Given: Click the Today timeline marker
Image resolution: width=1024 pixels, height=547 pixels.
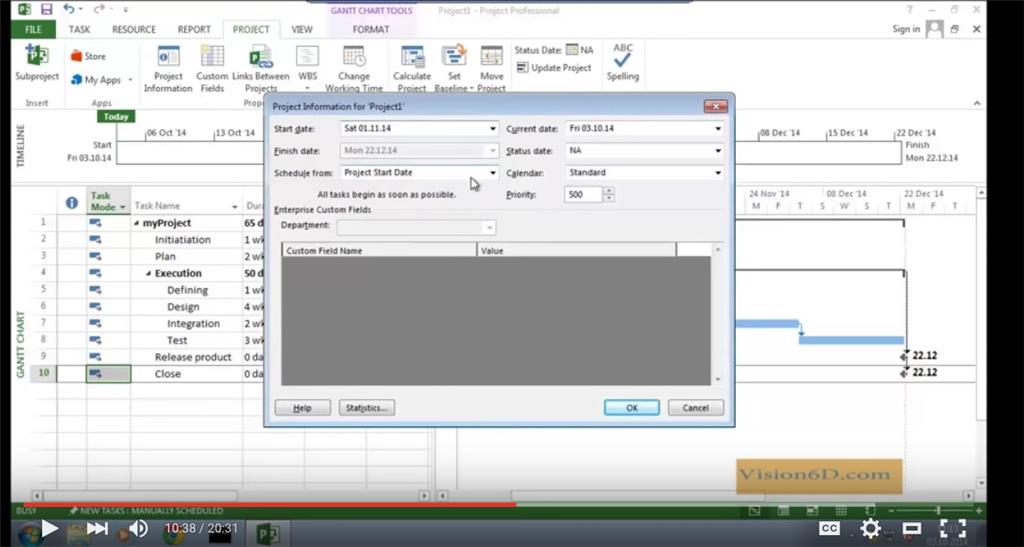Looking at the screenshot, I should tap(116, 117).
